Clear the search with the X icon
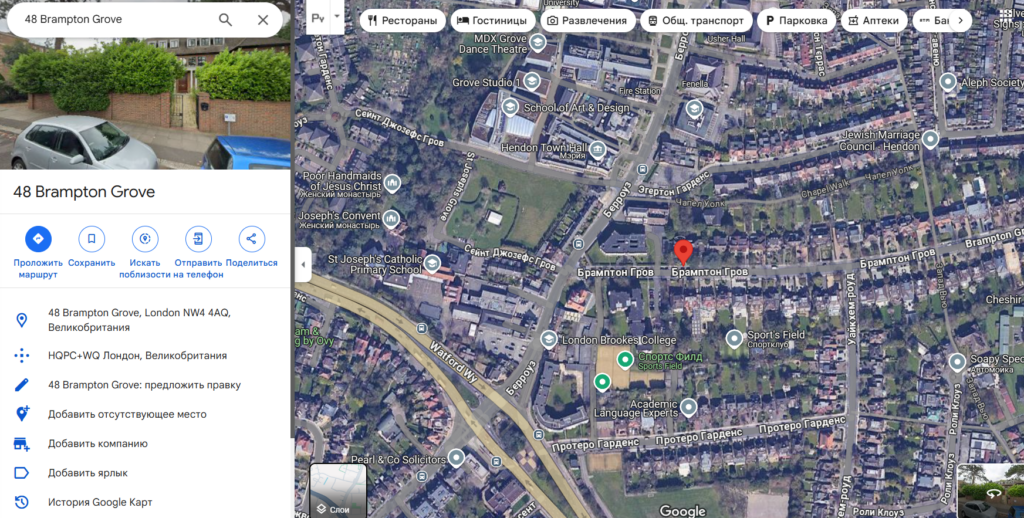Viewport: 1024px width, 518px height. pyautogui.click(x=263, y=20)
